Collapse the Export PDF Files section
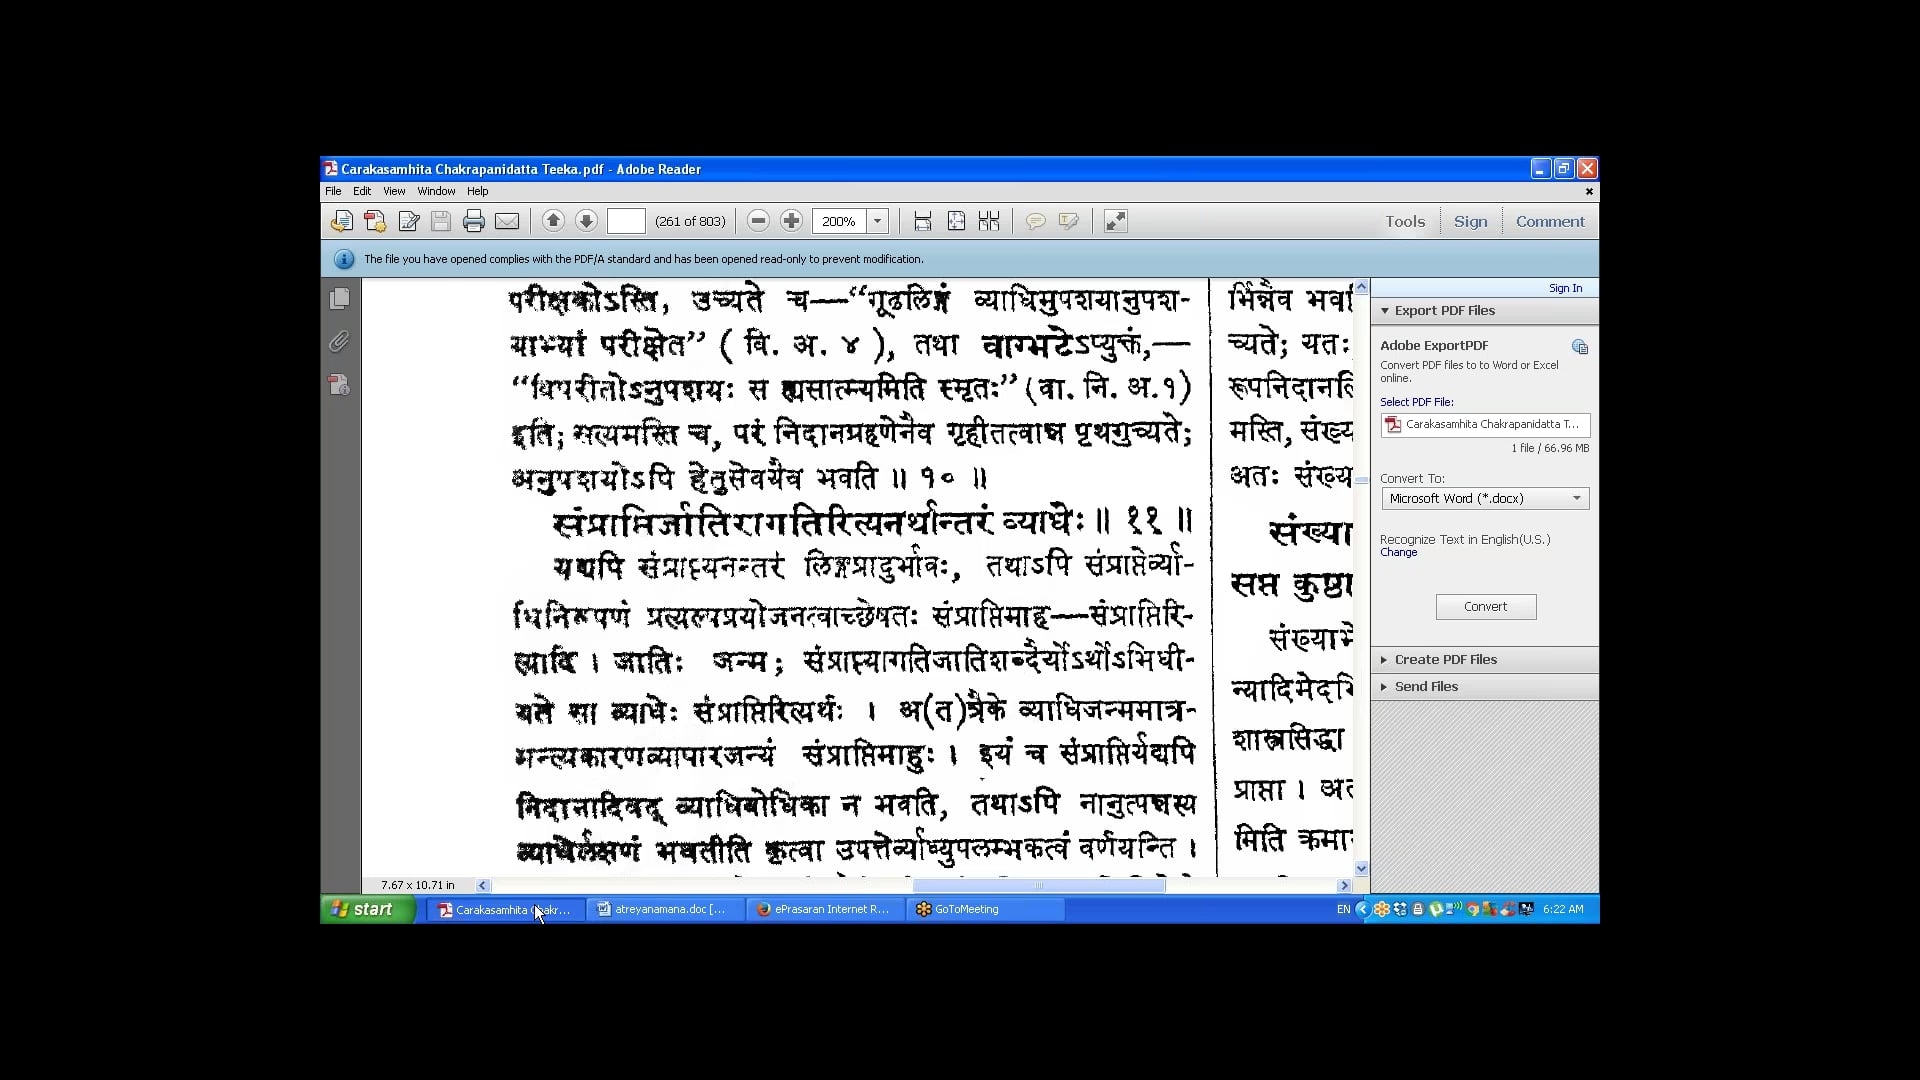1920x1080 pixels. 1444,310
